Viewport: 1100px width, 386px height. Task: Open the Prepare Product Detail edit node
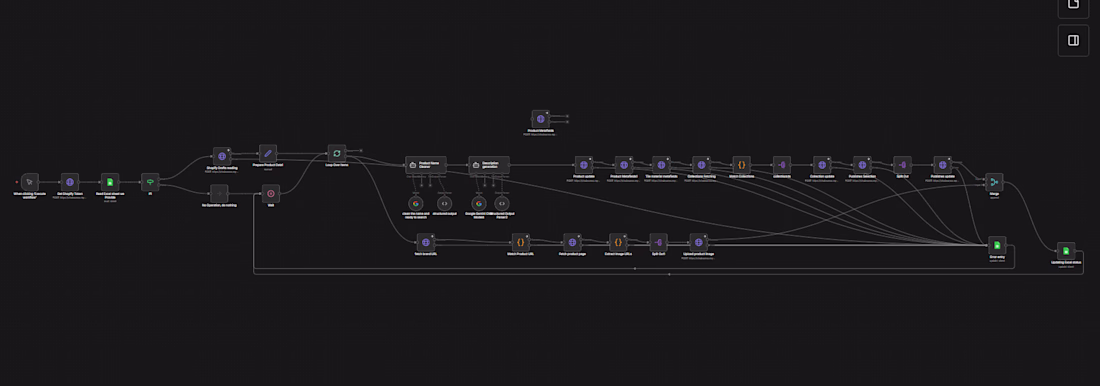268,154
